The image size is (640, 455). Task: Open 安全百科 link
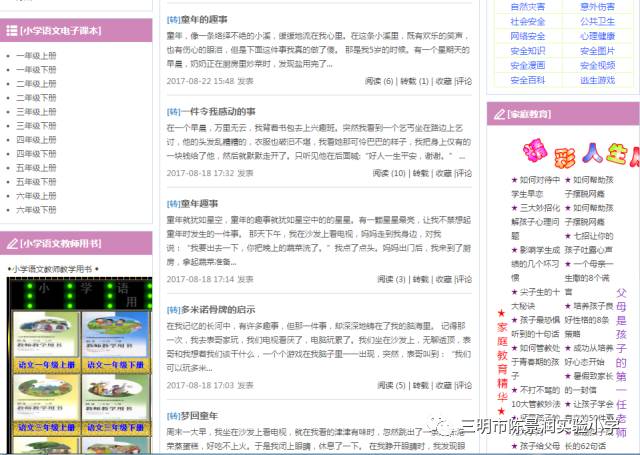click(528, 80)
